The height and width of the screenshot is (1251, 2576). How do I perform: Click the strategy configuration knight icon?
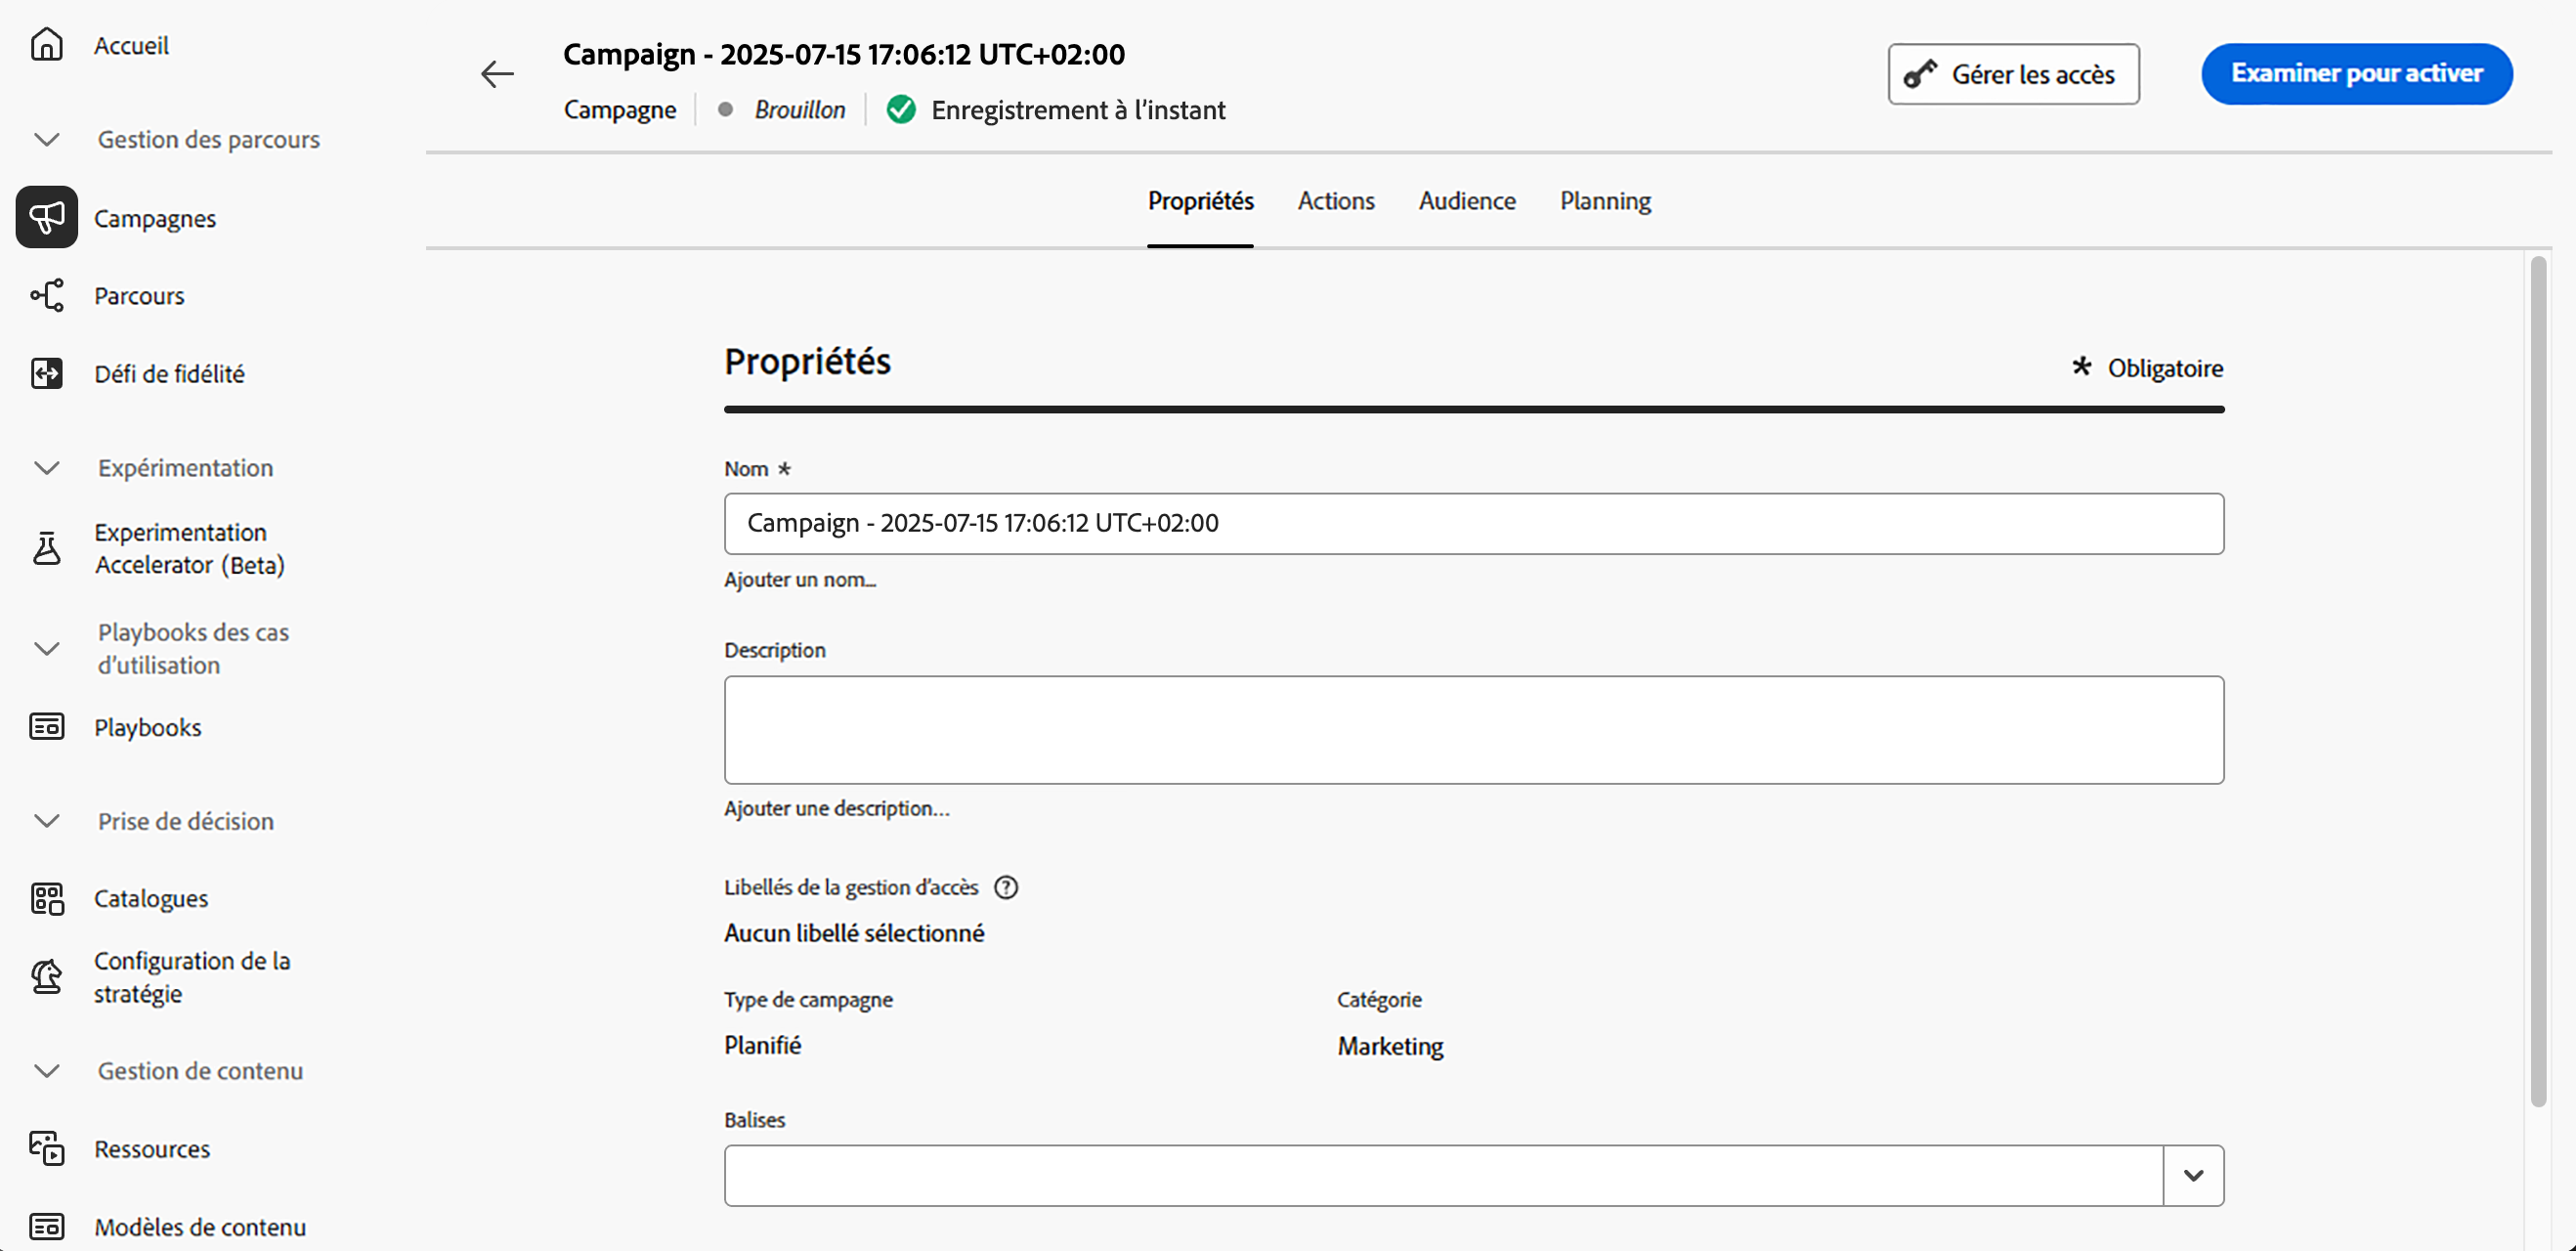coord(46,976)
